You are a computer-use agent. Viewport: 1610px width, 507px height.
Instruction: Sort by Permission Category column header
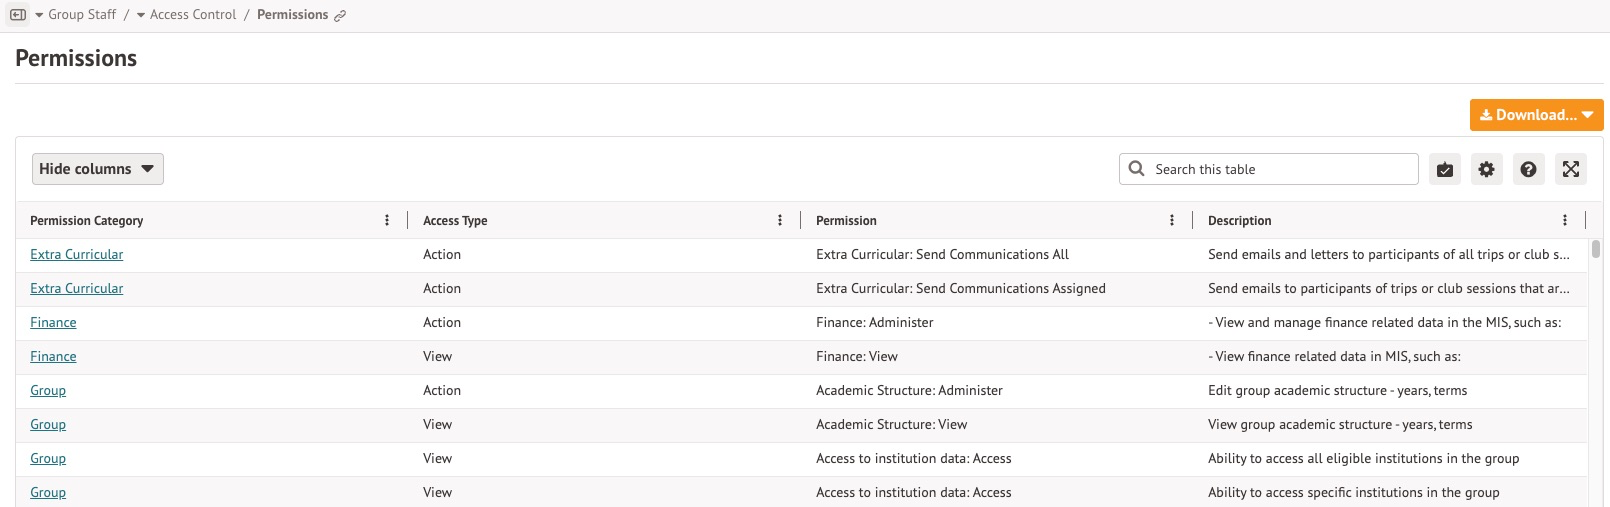click(x=87, y=221)
